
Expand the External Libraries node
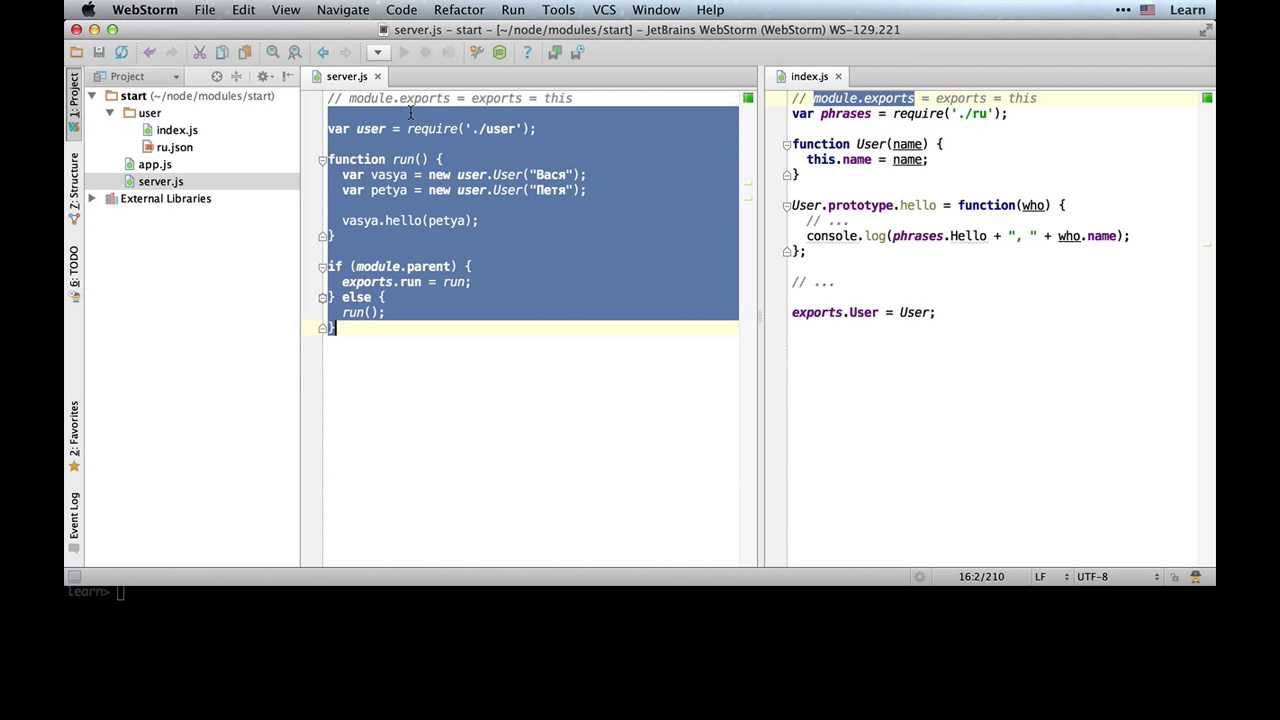point(92,198)
